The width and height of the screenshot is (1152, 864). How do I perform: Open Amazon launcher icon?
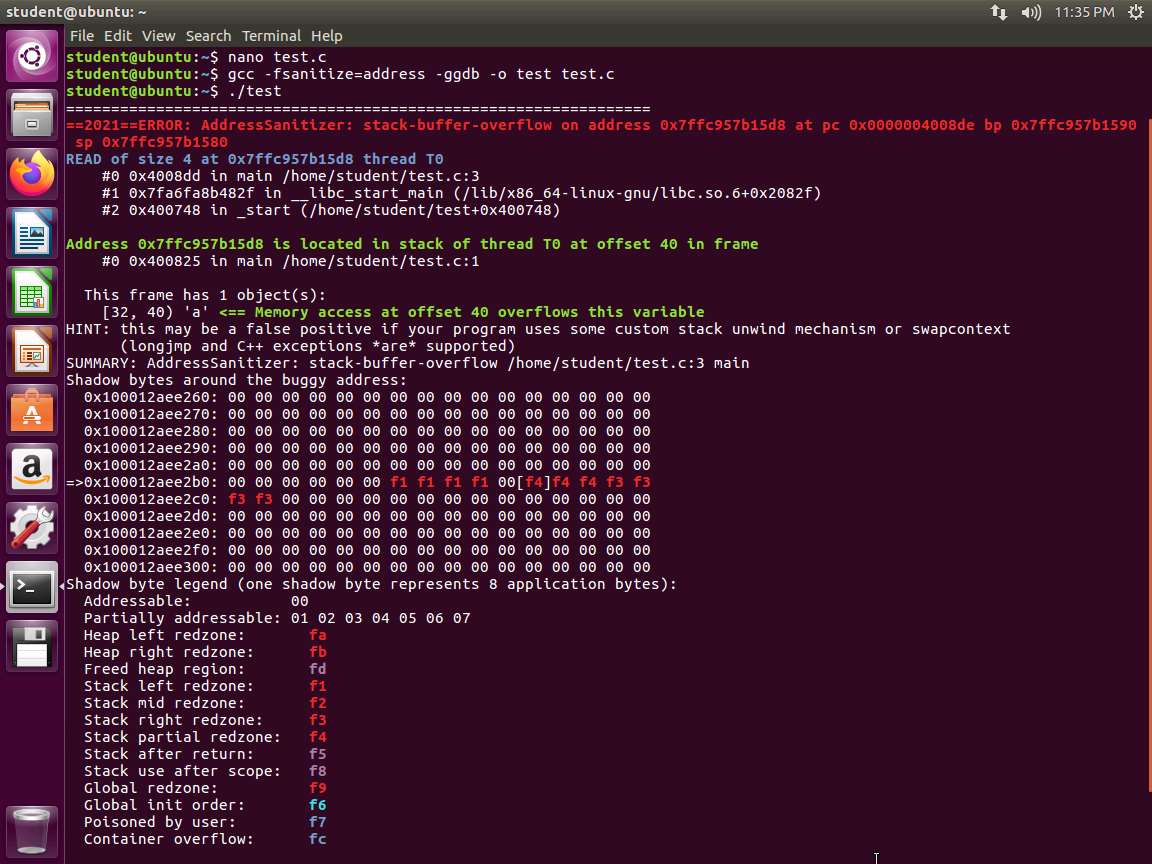(32, 469)
